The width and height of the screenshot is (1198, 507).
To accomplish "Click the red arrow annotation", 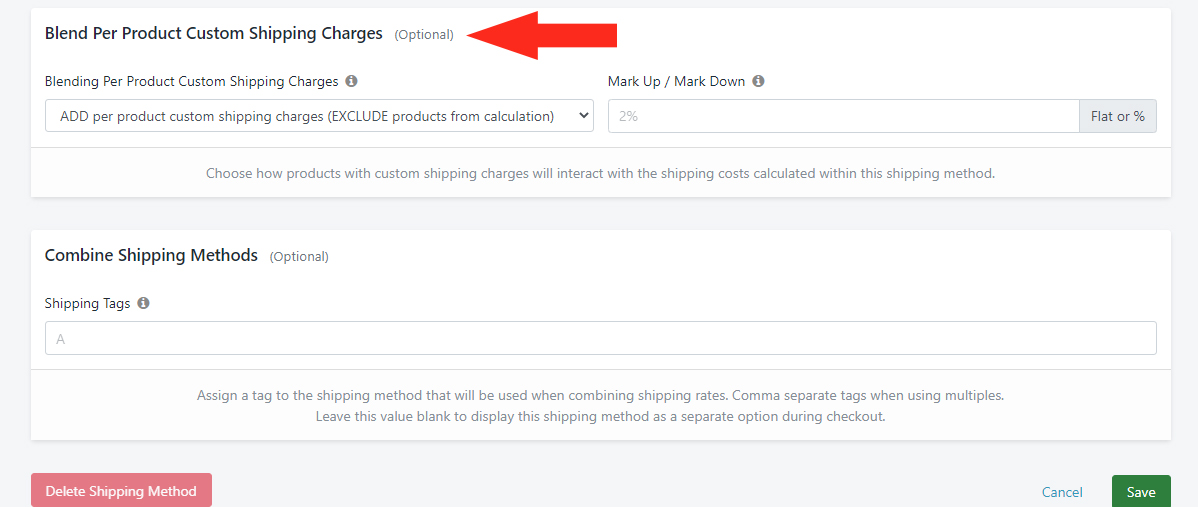I will pos(542,35).
